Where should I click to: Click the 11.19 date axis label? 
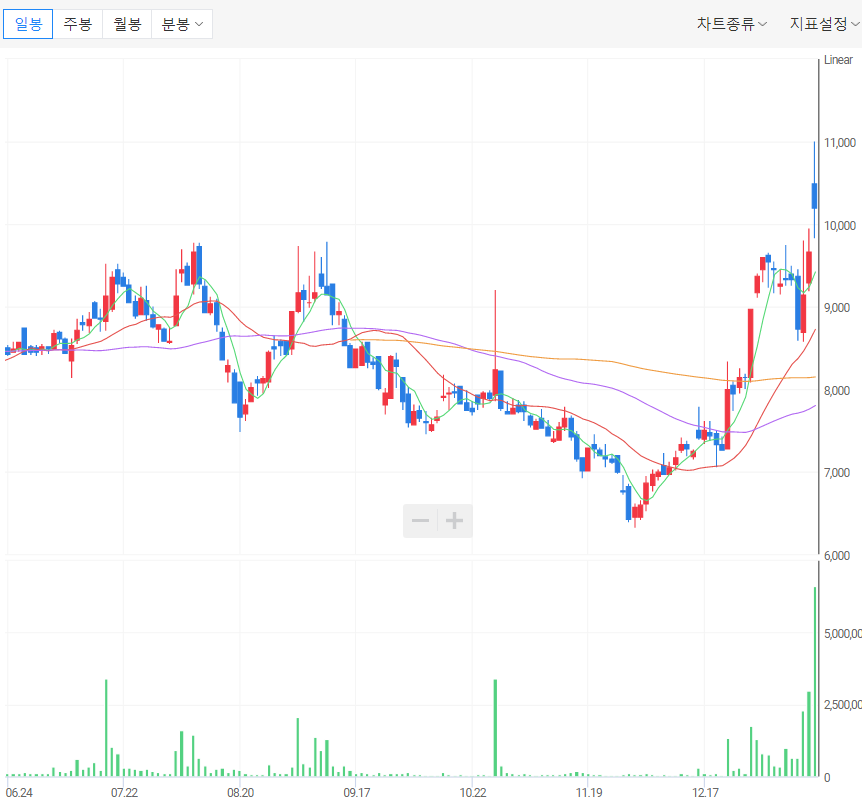click(x=589, y=793)
